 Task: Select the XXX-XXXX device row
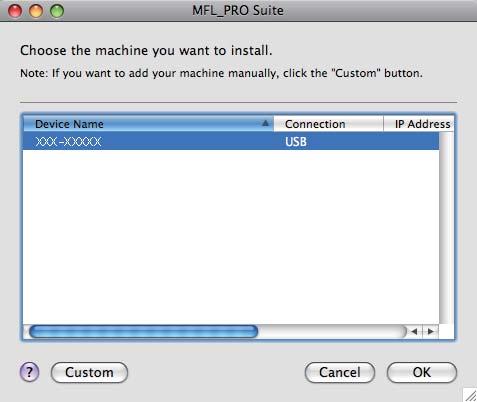[x=231, y=142]
